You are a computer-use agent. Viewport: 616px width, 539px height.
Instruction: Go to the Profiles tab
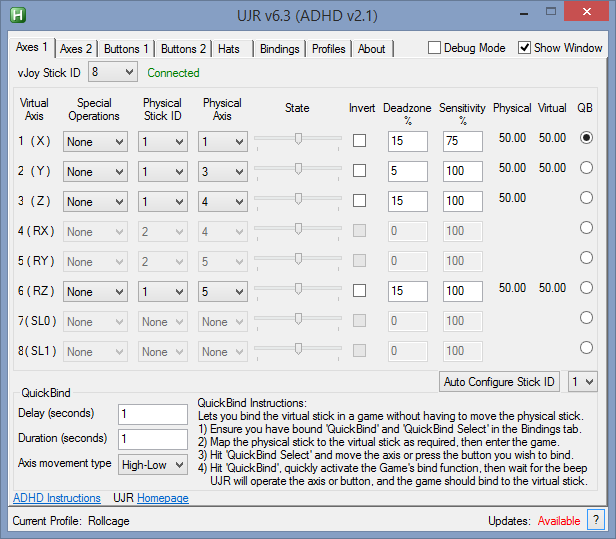[x=328, y=49]
